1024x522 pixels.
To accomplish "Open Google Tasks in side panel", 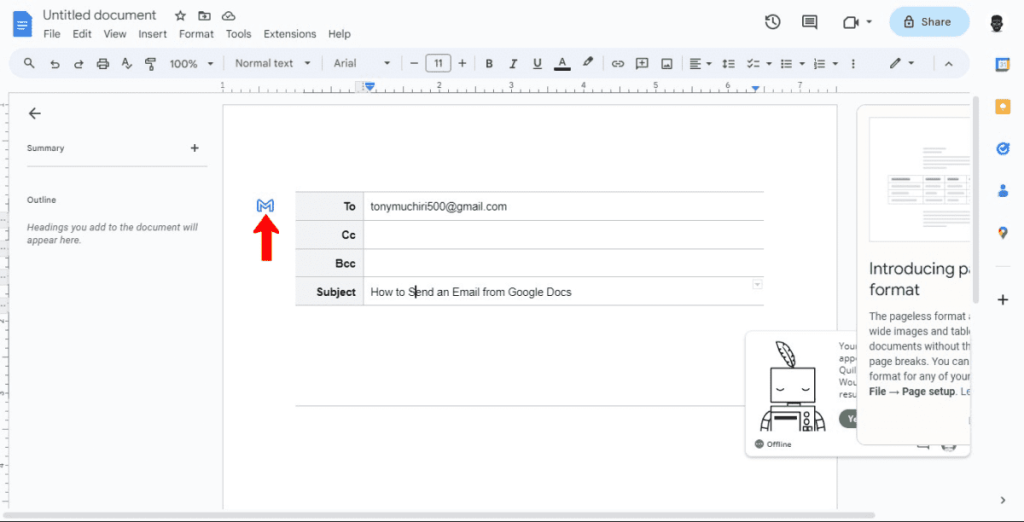I will [1002, 149].
